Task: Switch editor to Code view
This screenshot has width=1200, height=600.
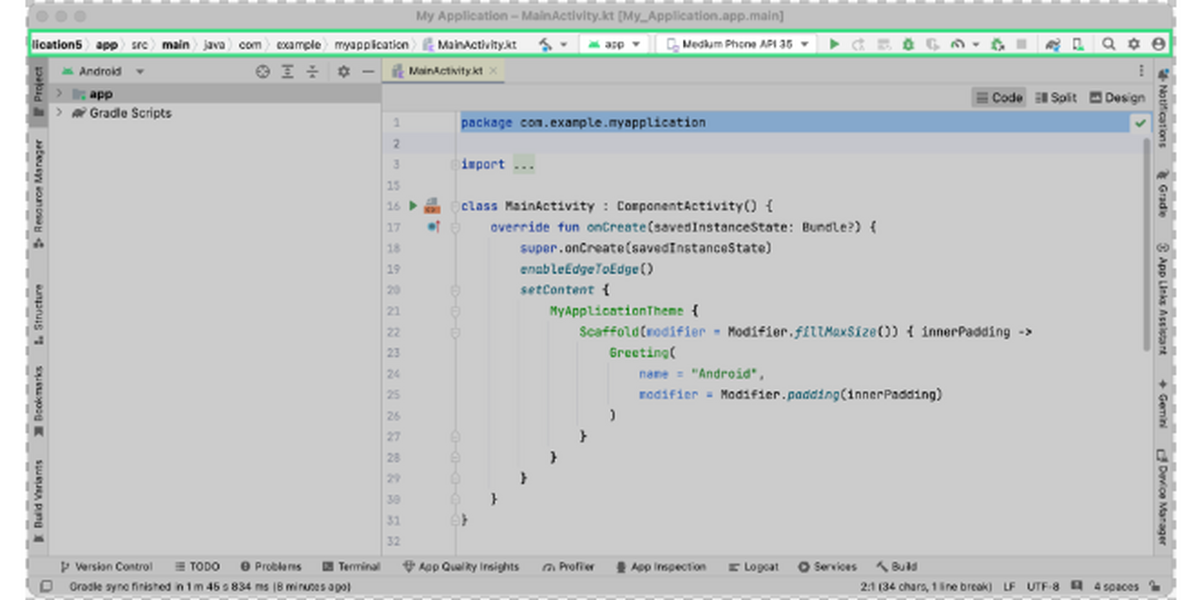Action: pyautogui.click(x=999, y=97)
